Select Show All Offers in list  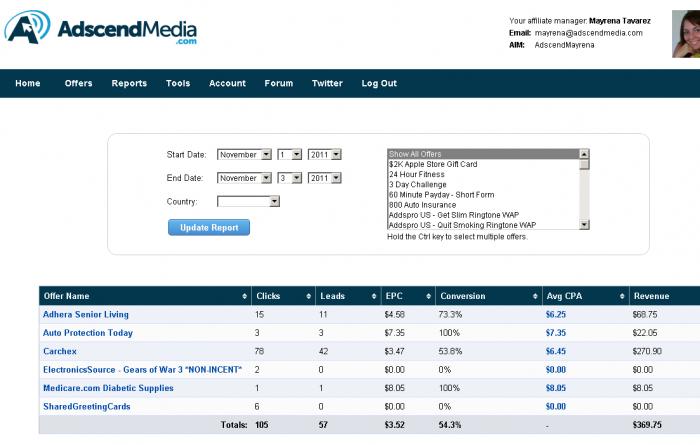tap(483, 154)
